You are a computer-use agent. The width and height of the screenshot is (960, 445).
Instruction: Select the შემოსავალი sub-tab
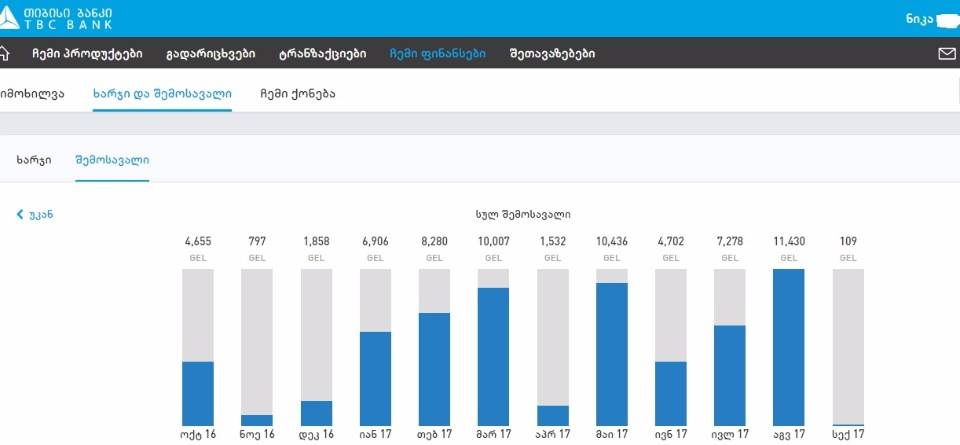(x=112, y=160)
